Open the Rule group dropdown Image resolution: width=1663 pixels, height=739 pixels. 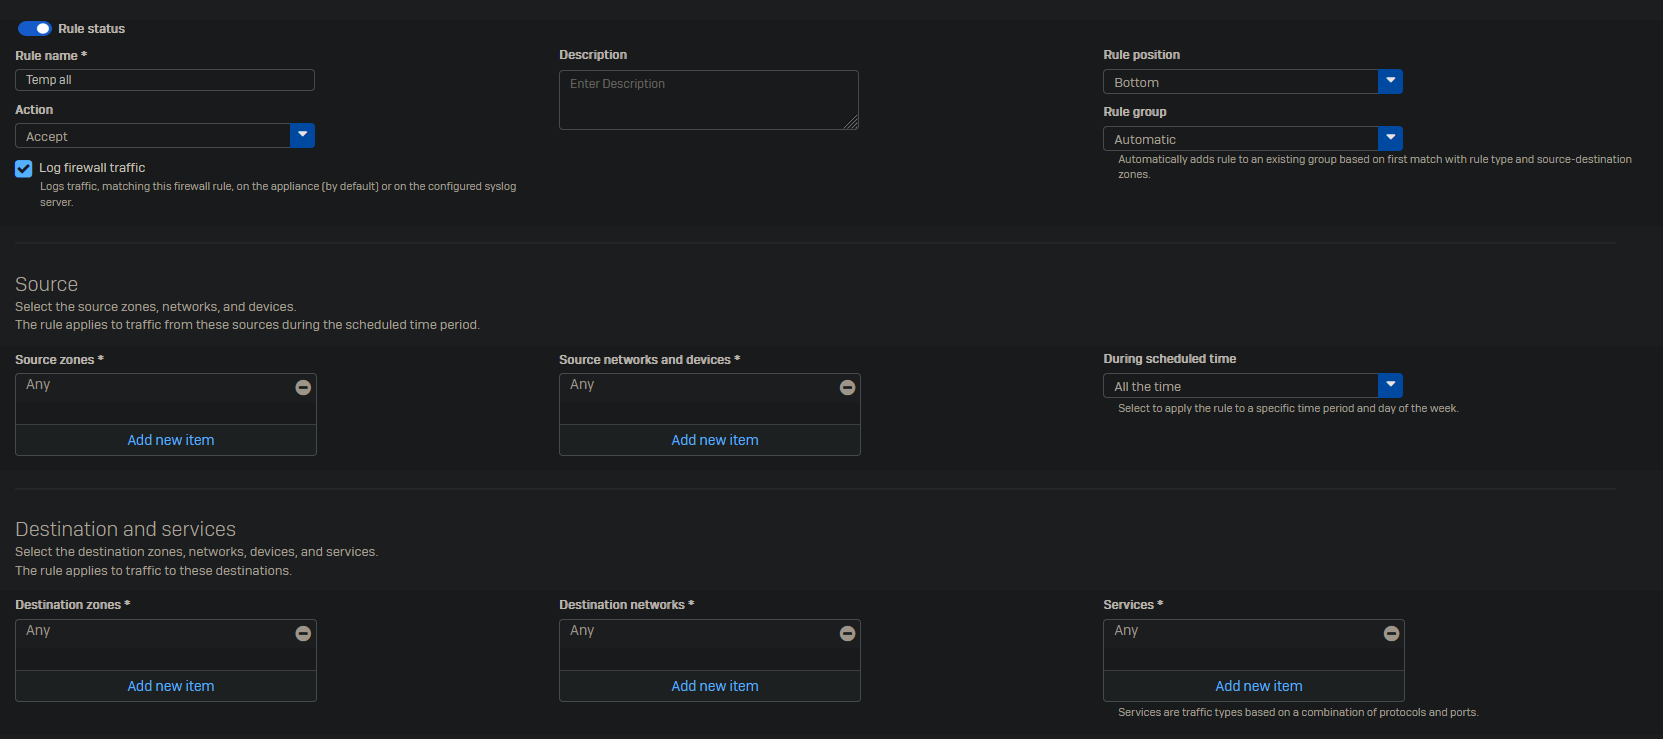tap(1390, 139)
